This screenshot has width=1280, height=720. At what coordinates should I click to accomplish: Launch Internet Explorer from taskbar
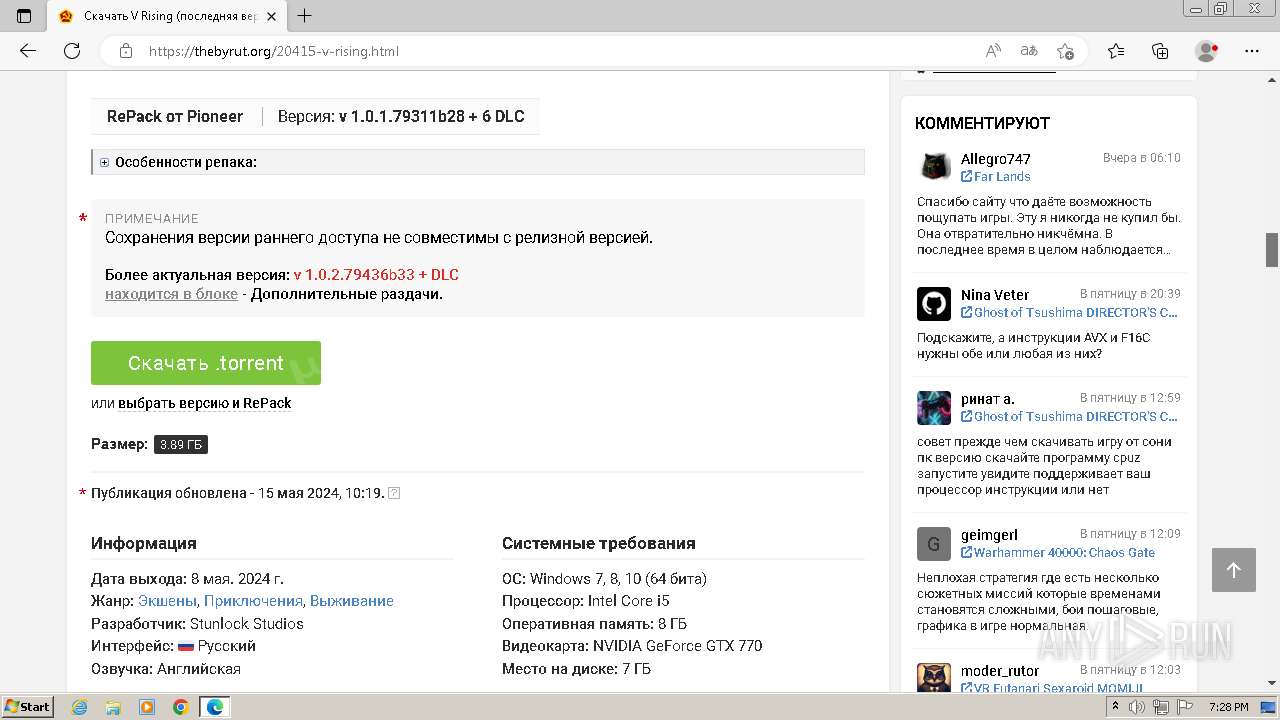click(80, 707)
